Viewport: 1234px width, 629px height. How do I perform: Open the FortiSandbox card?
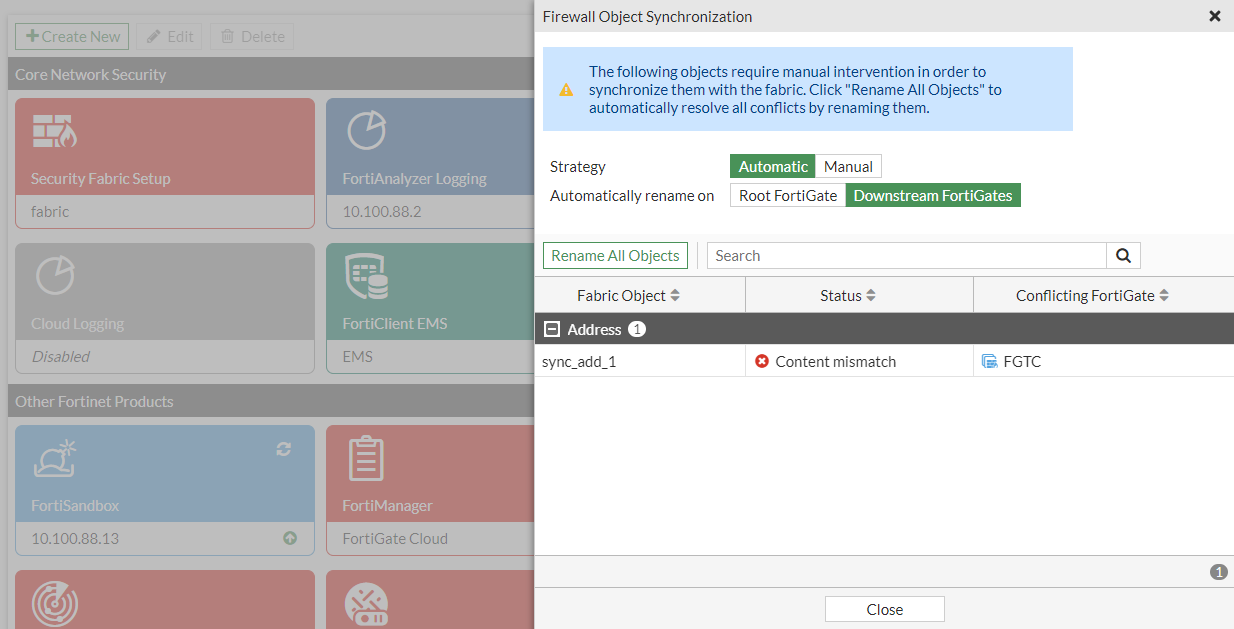(165, 490)
